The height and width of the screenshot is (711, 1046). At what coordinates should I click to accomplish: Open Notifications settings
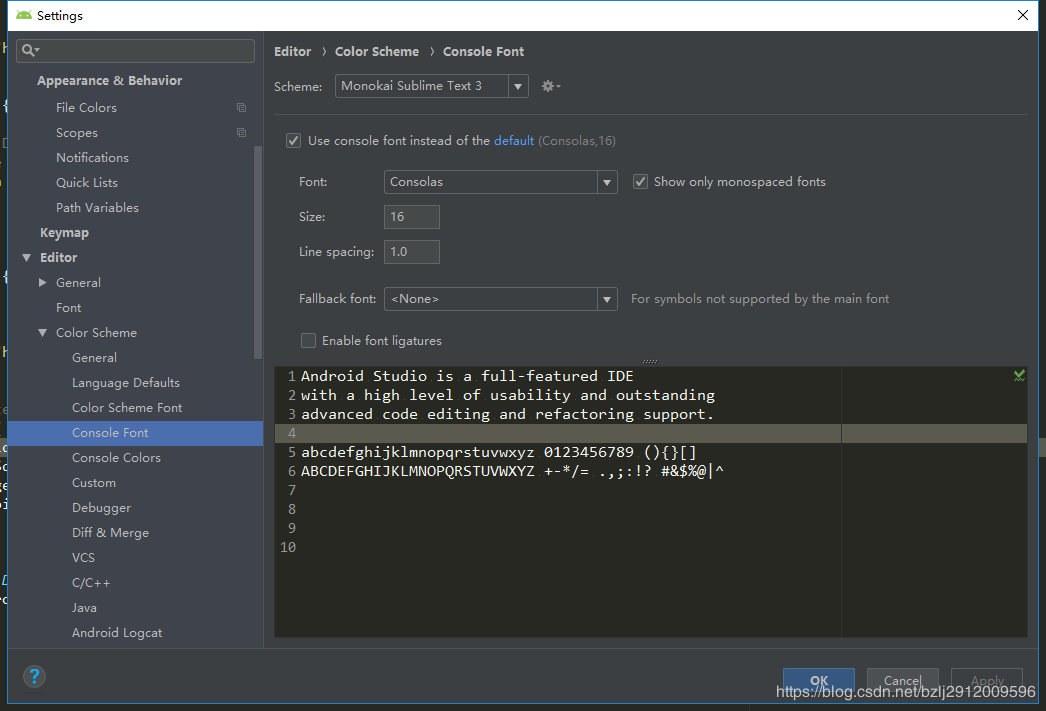click(x=92, y=157)
